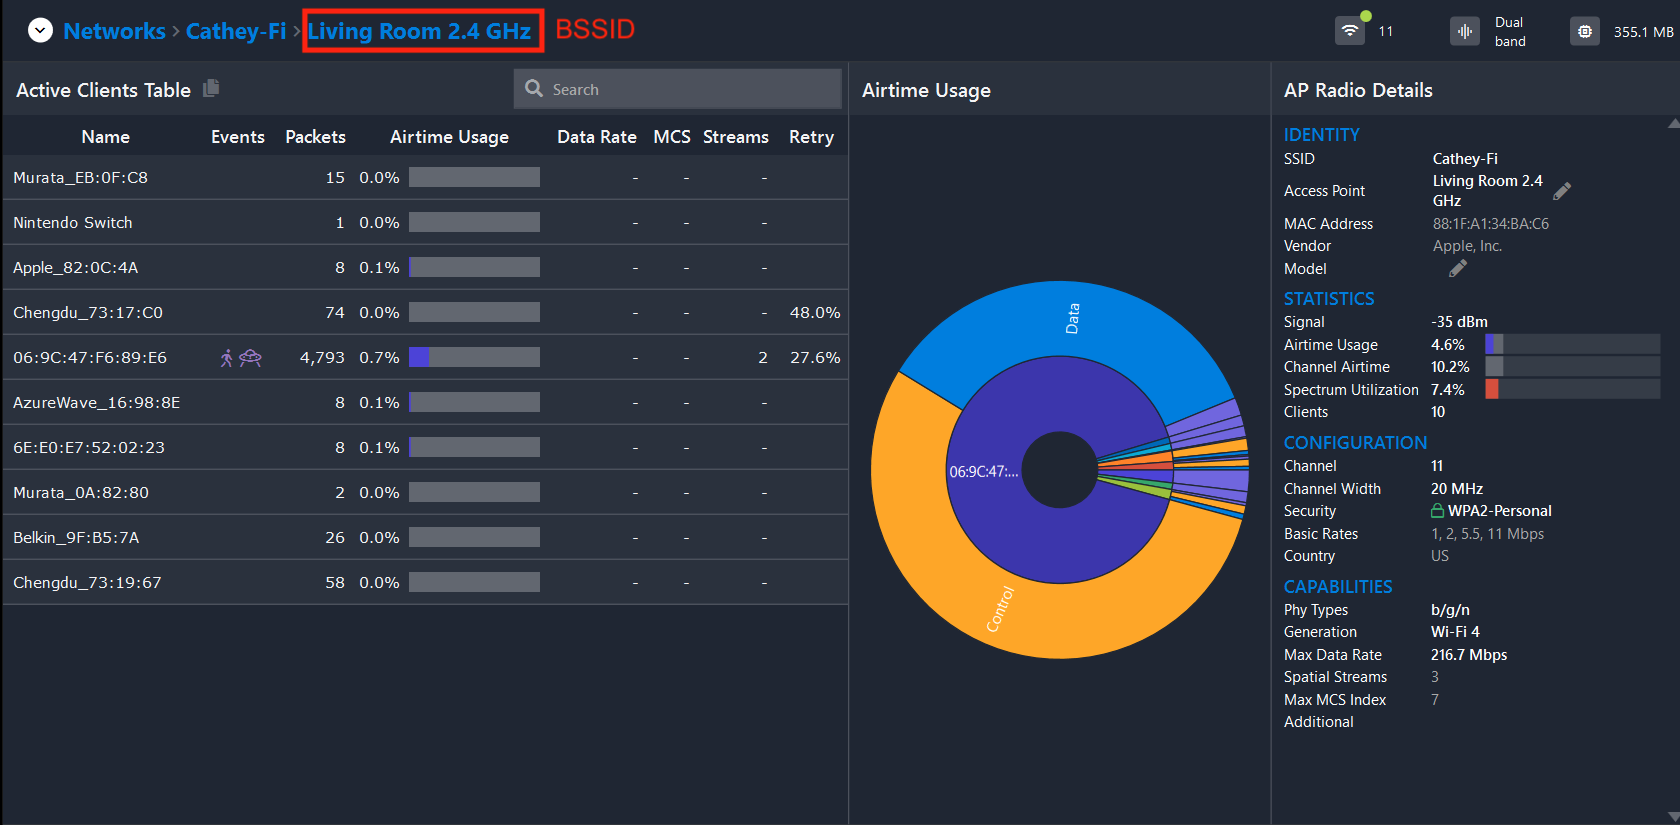Select the Belkin_9F:B5:7A client row
The image size is (1680, 825).
(425, 537)
